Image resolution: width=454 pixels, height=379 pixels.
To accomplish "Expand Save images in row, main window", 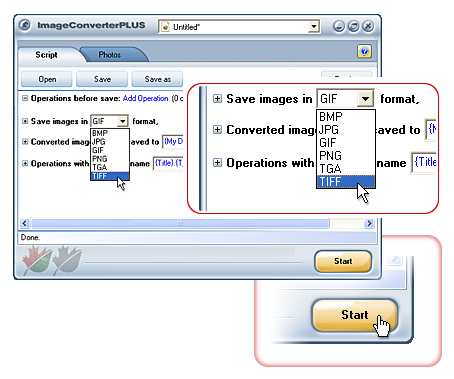I will point(25,121).
